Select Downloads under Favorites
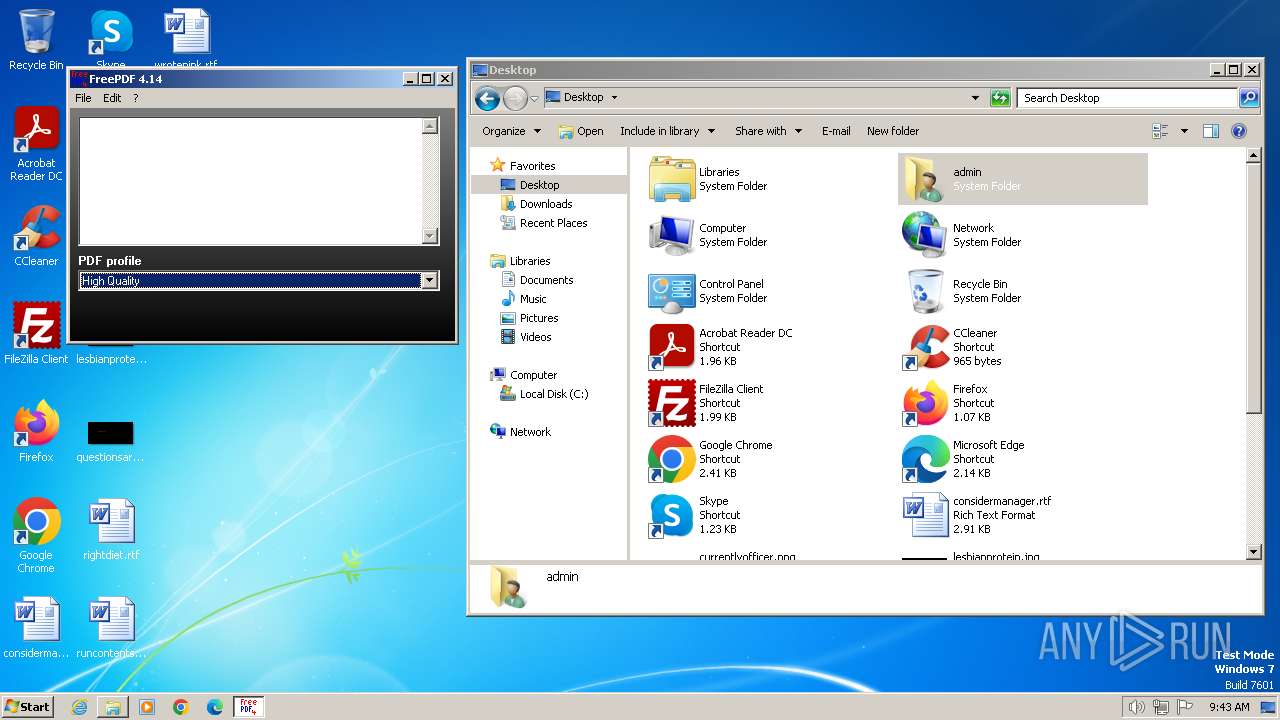The width and height of the screenshot is (1280, 720). pos(546,204)
